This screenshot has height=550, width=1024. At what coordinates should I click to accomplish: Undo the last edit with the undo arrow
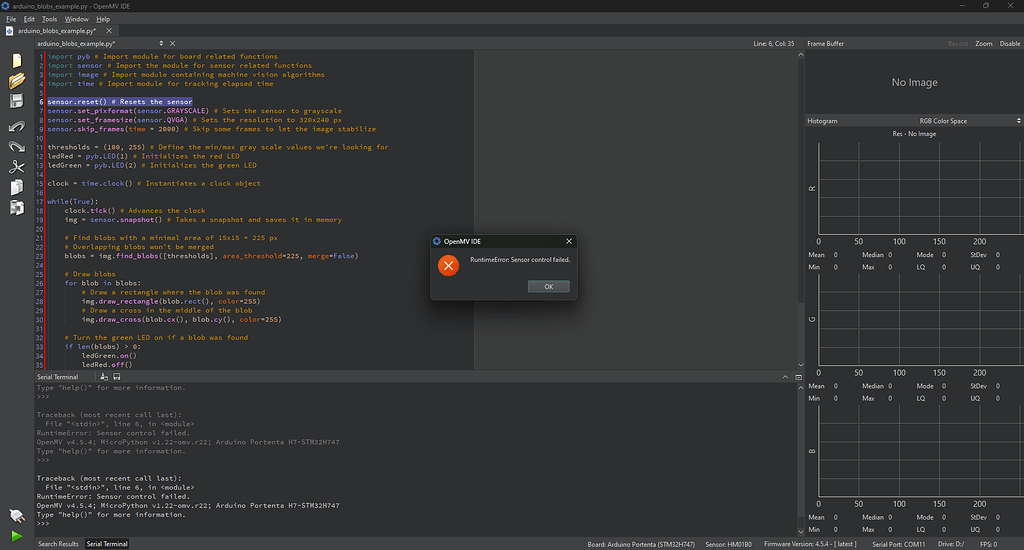[x=16, y=127]
